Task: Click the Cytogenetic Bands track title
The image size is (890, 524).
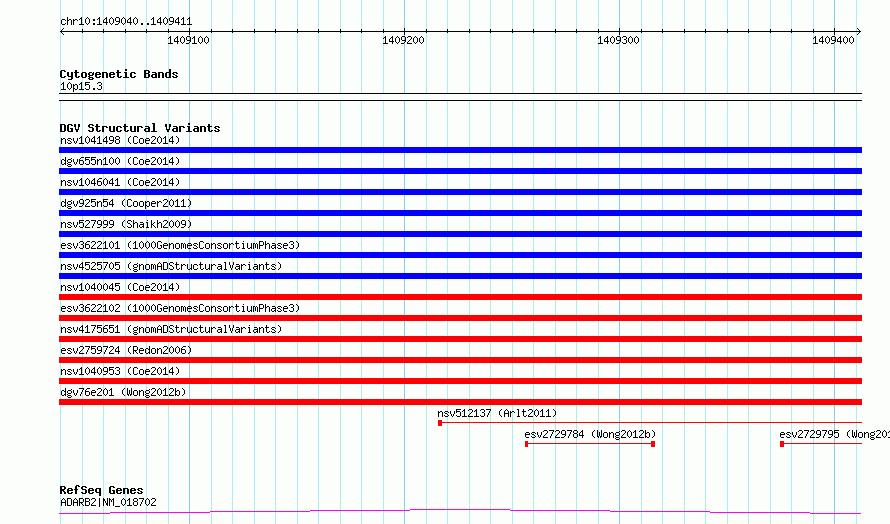Action: (119, 74)
